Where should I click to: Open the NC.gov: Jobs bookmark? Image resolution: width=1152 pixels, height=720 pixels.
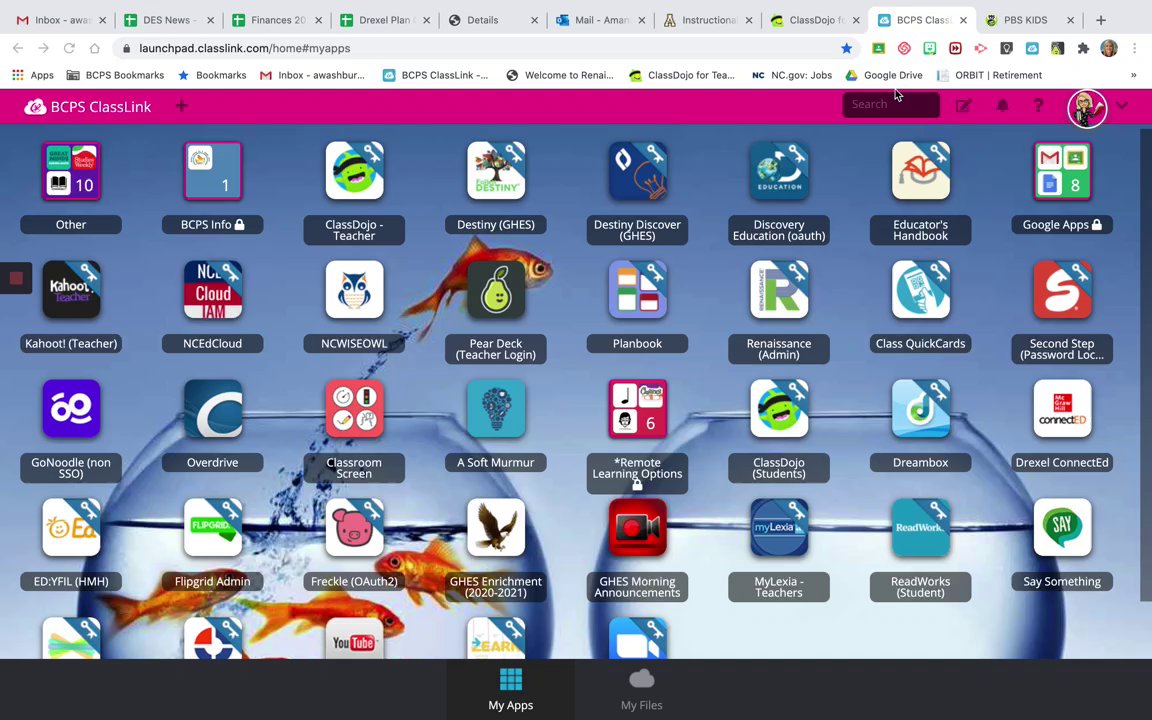[x=792, y=75]
